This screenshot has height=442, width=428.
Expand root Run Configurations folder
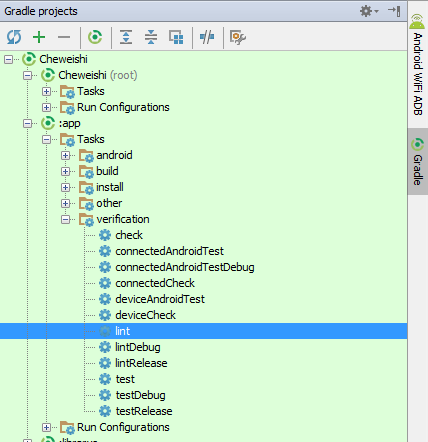tap(47, 107)
